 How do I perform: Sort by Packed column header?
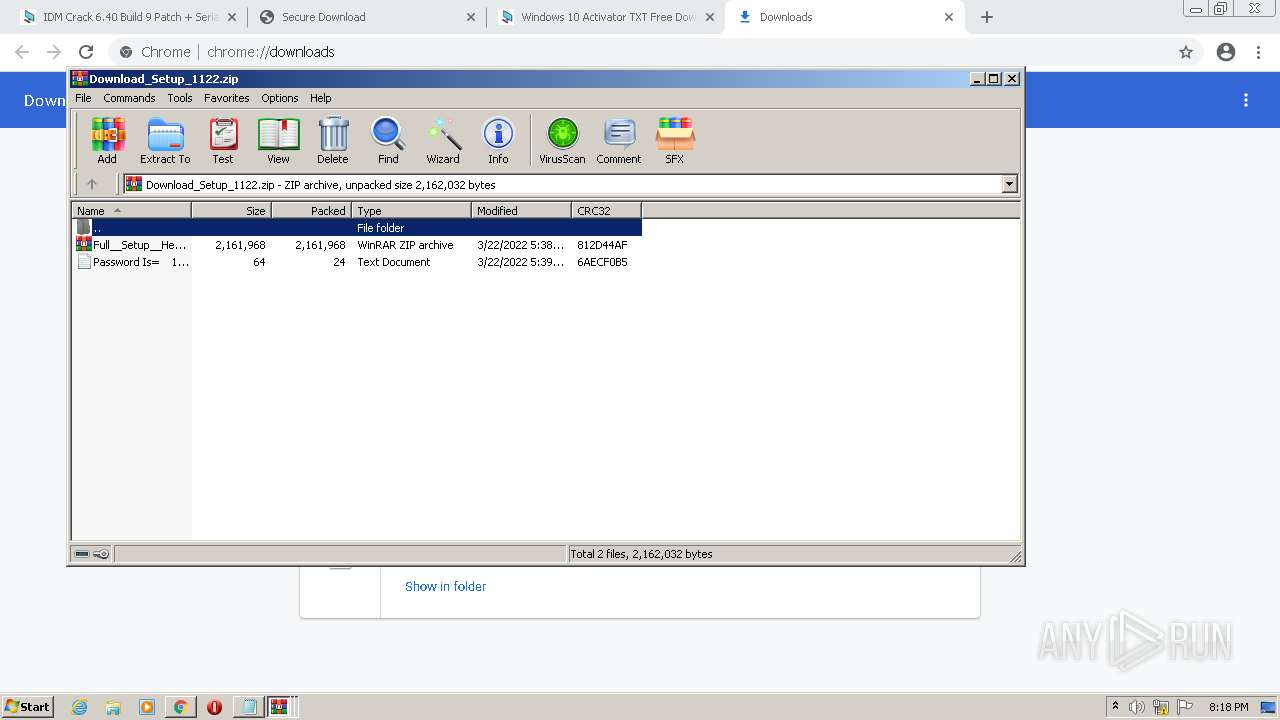(x=311, y=210)
